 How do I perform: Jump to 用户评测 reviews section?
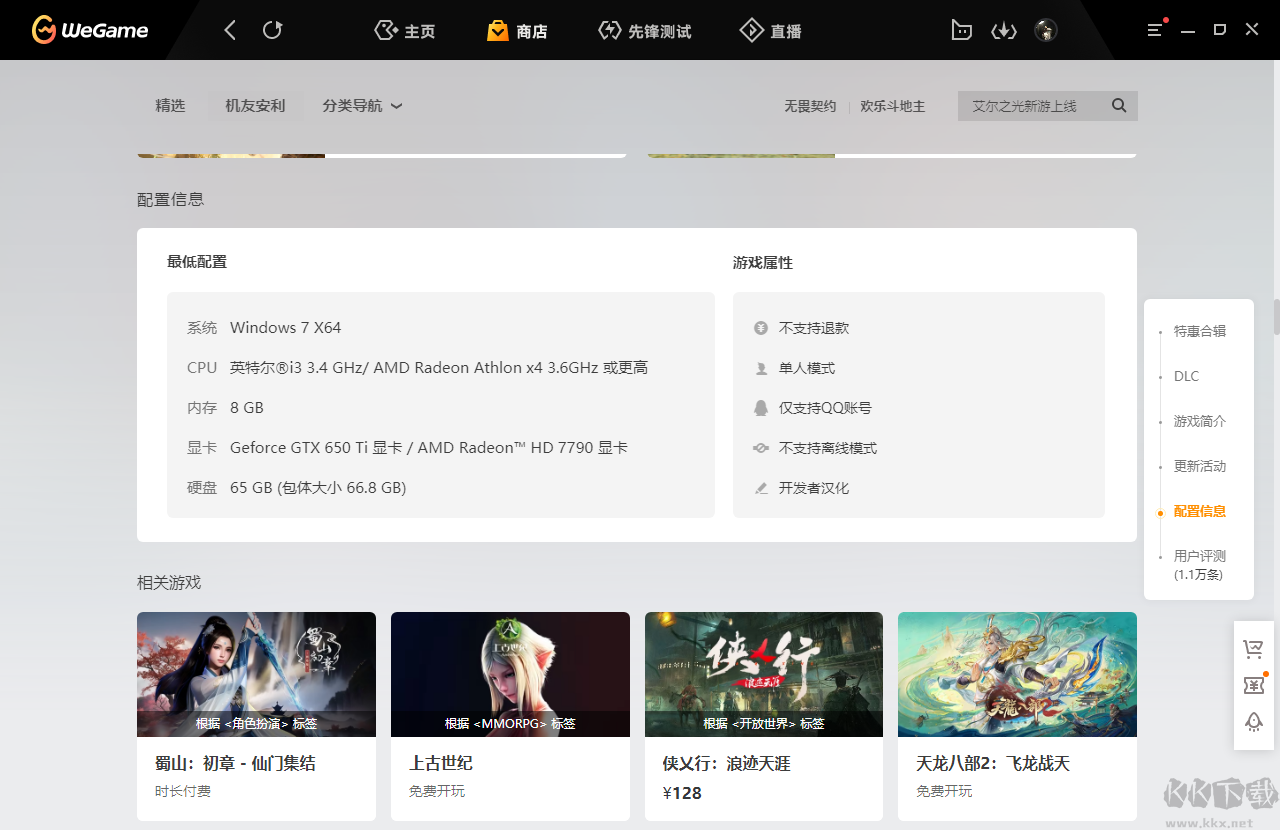[x=1199, y=565]
